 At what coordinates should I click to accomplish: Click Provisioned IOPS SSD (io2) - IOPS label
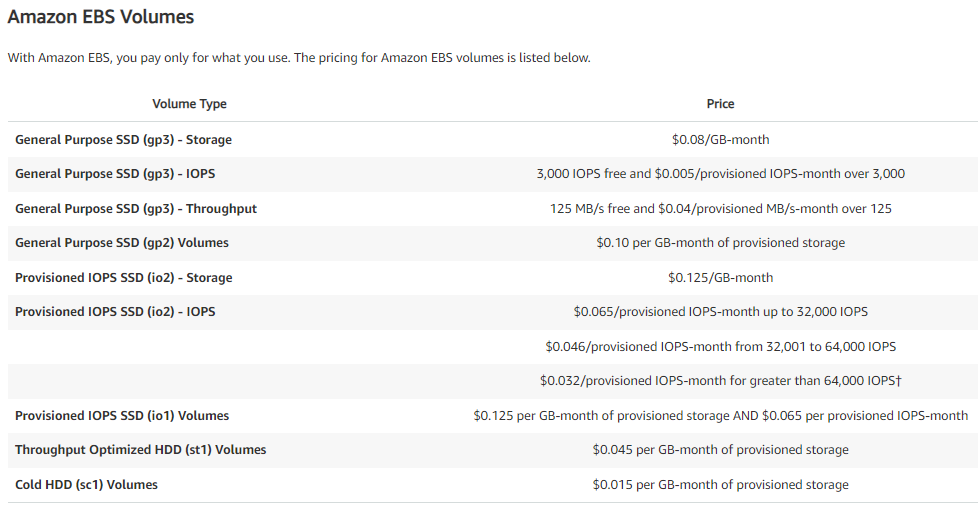point(115,312)
